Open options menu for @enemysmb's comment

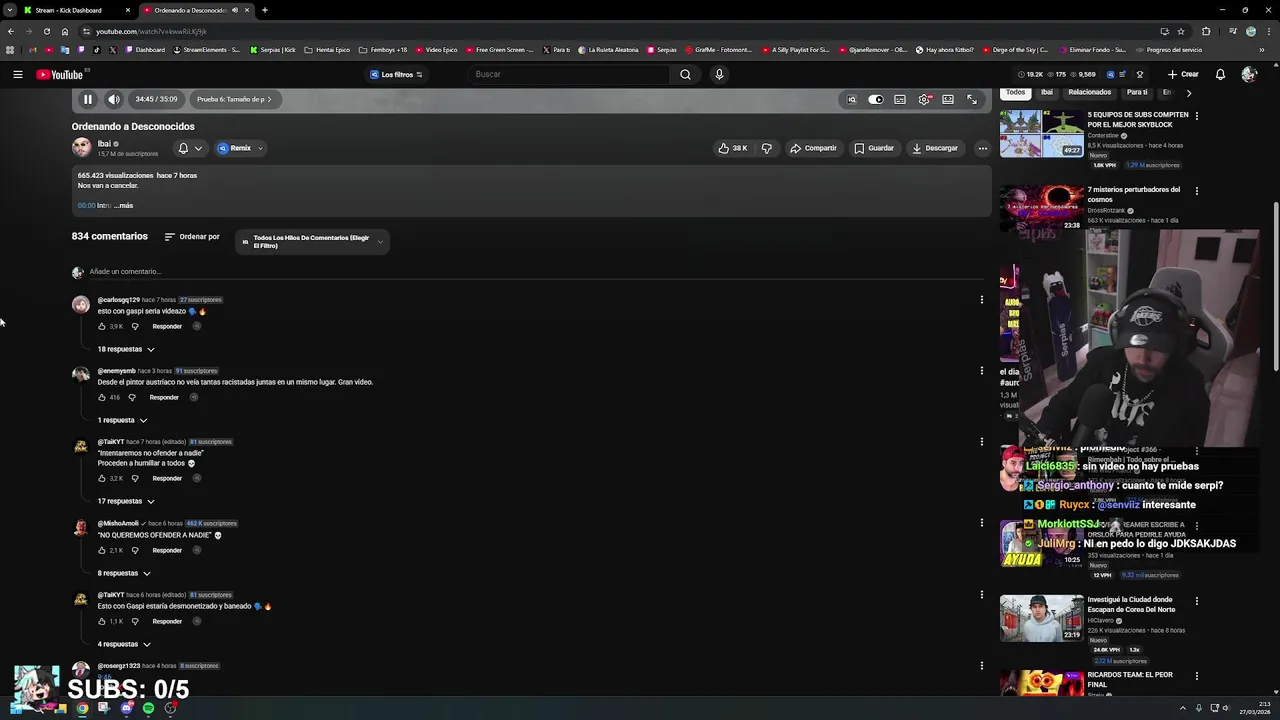pyautogui.click(x=981, y=371)
